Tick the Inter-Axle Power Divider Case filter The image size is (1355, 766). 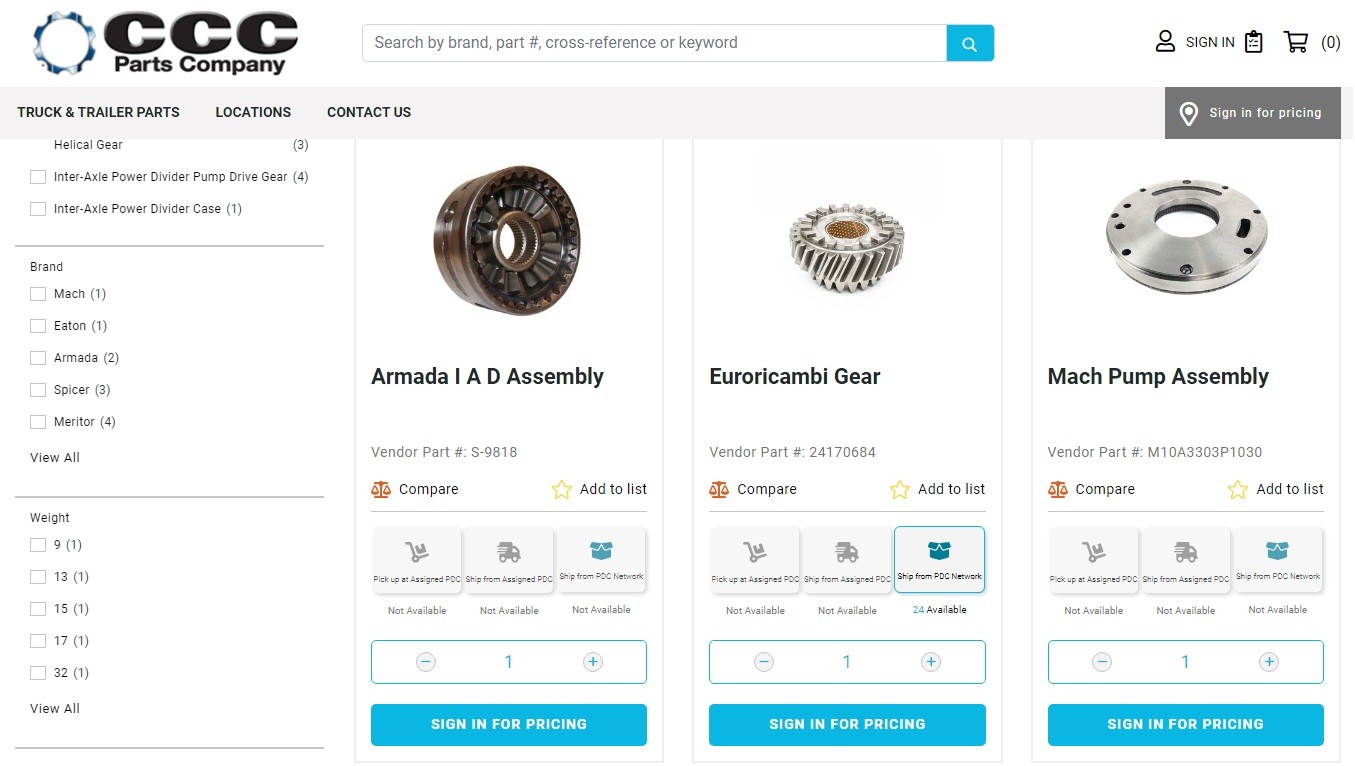tap(38, 209)
